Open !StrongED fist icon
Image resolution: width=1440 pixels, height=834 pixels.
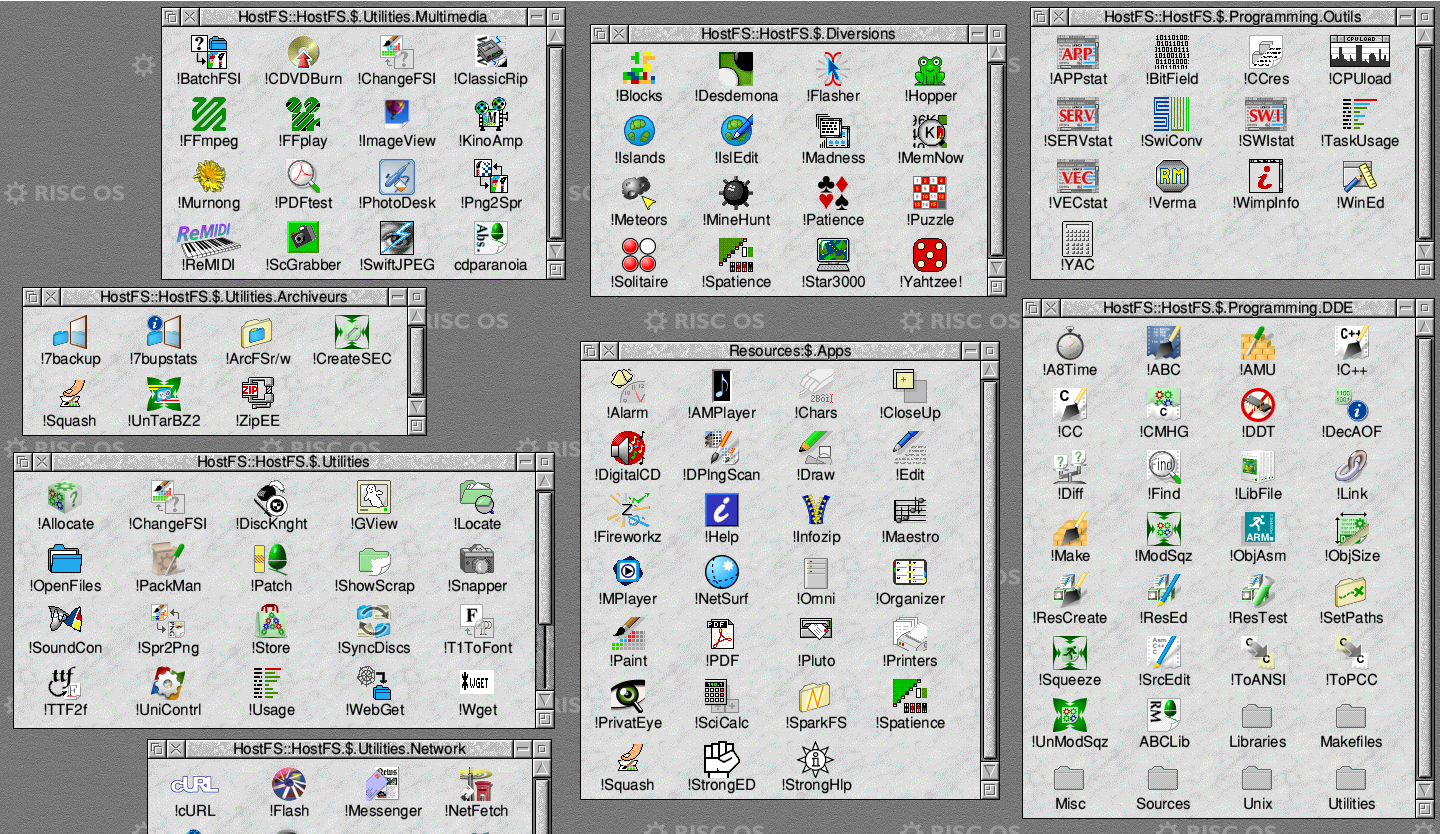tap(722, 759)
